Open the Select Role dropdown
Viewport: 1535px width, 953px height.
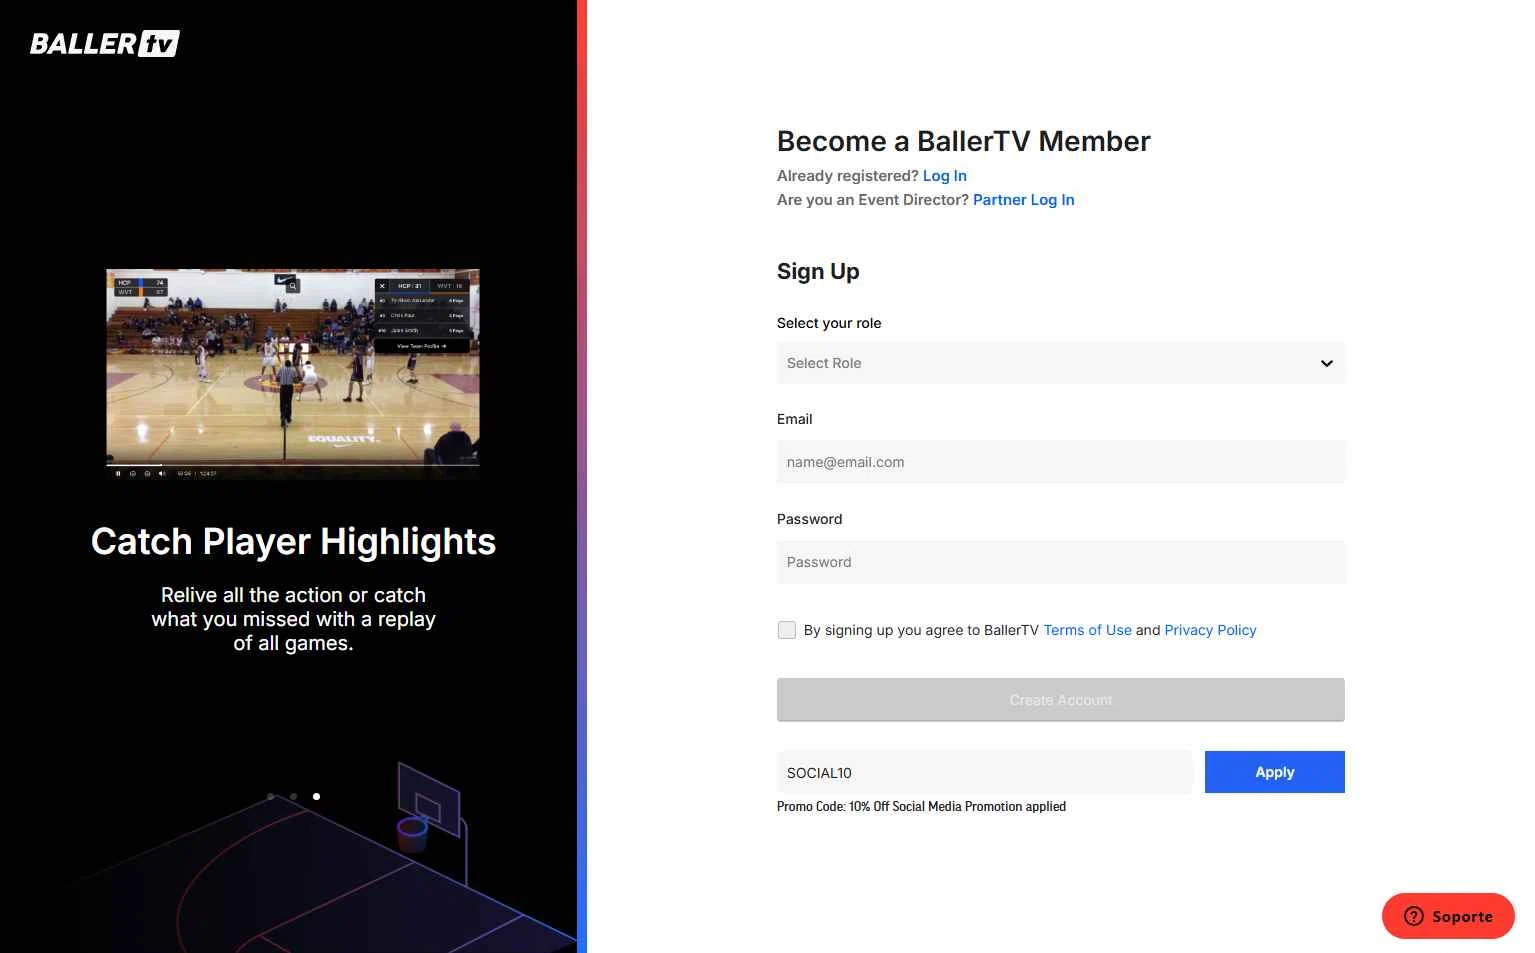(1060, 363)
